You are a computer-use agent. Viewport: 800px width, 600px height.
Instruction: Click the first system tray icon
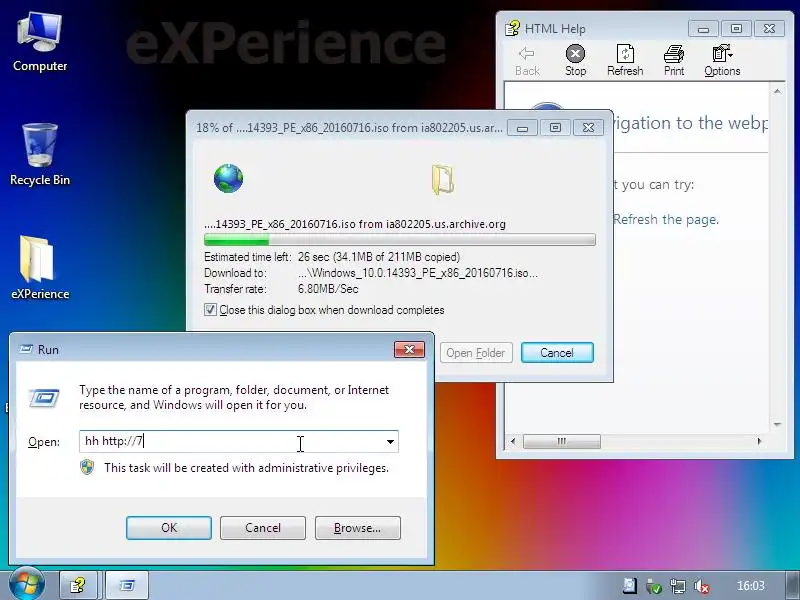point(630,586)
